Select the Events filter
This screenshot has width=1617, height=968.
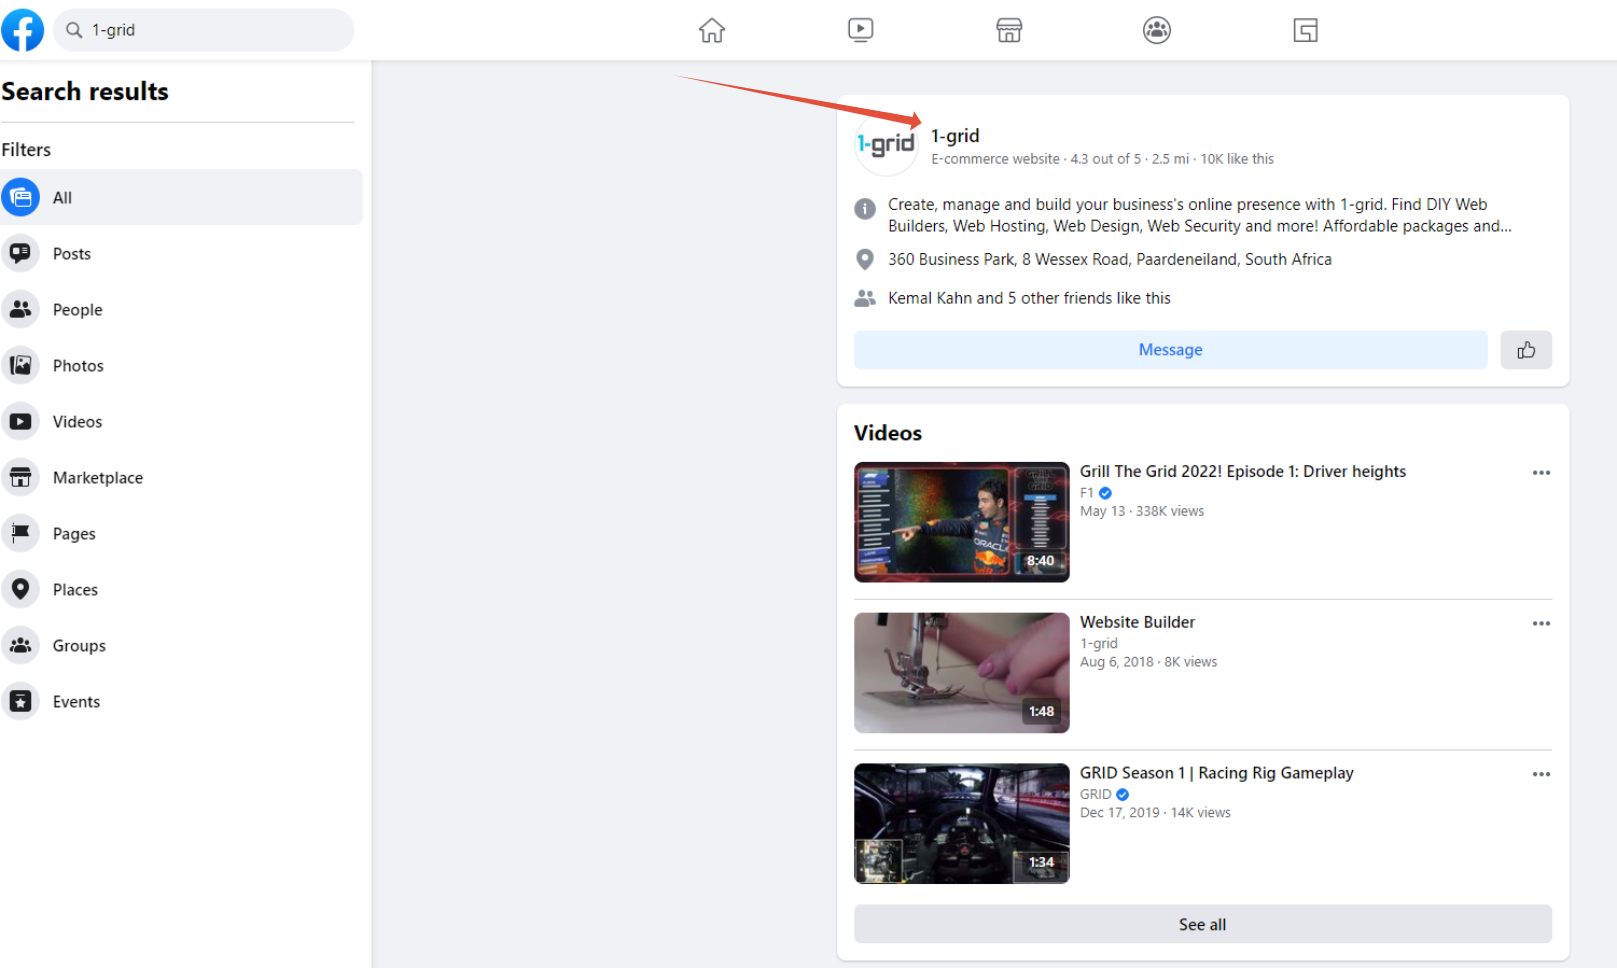click(181, 701)
